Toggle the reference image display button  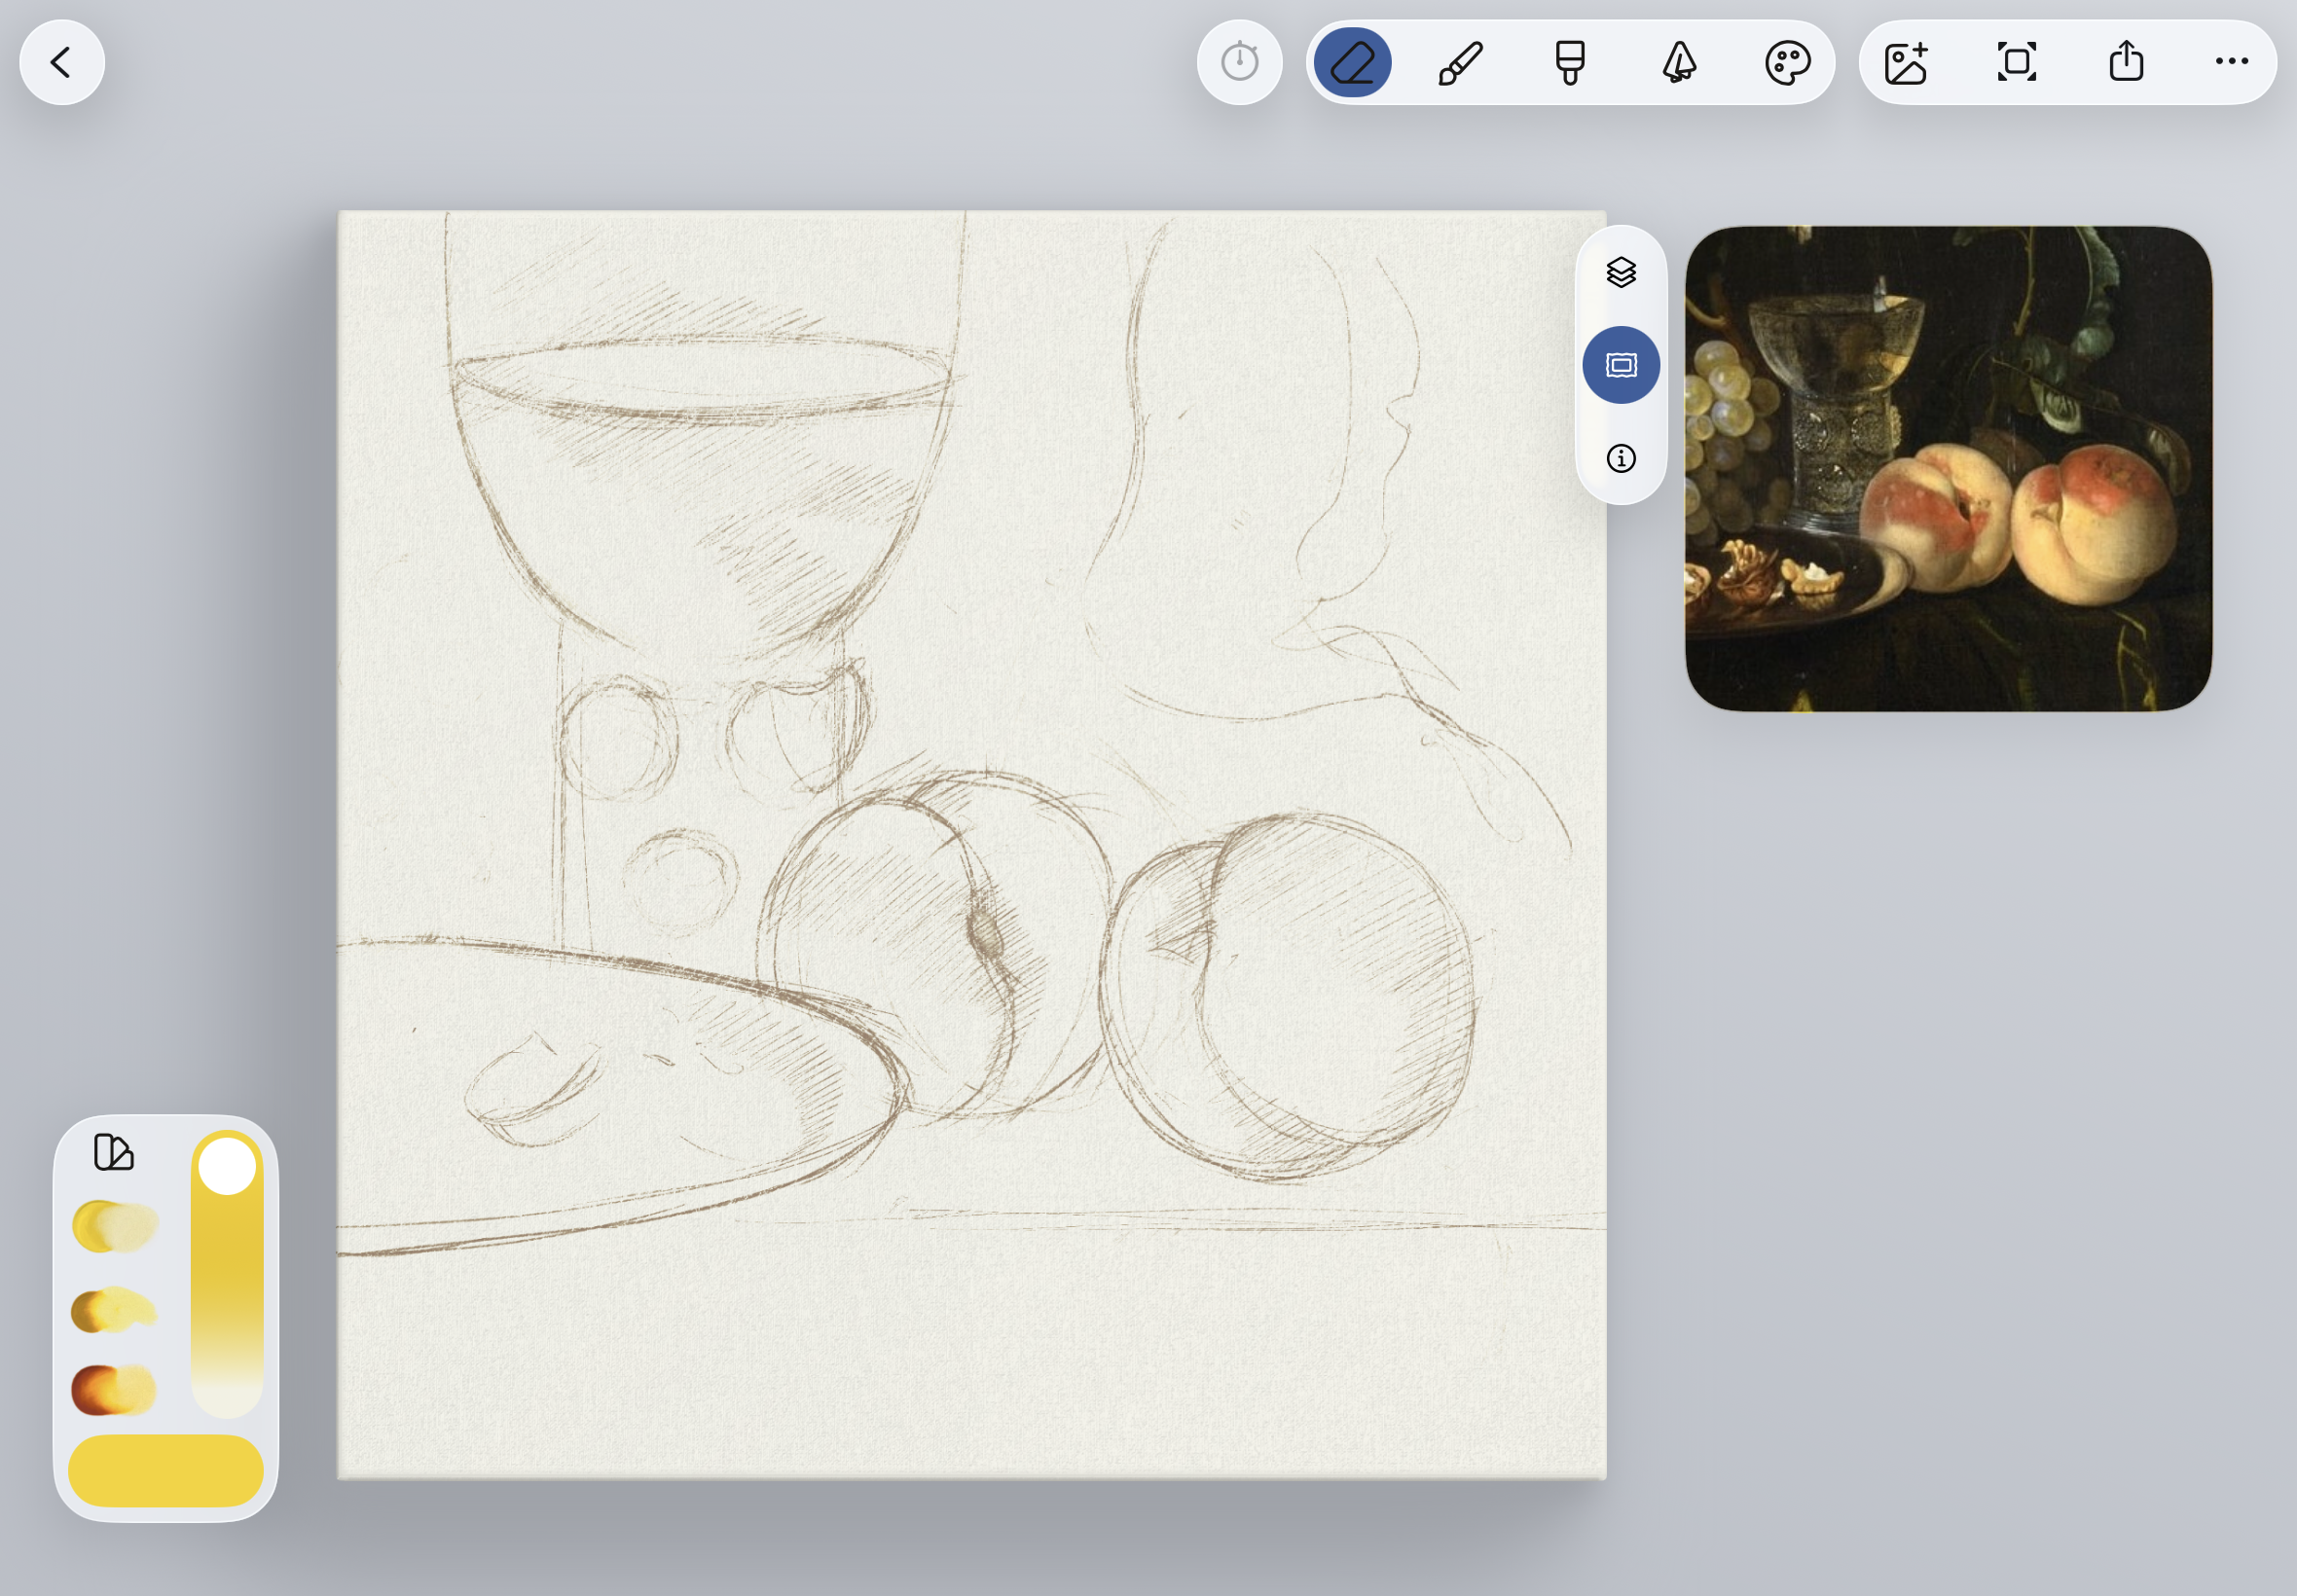[x=1621, y=365]
